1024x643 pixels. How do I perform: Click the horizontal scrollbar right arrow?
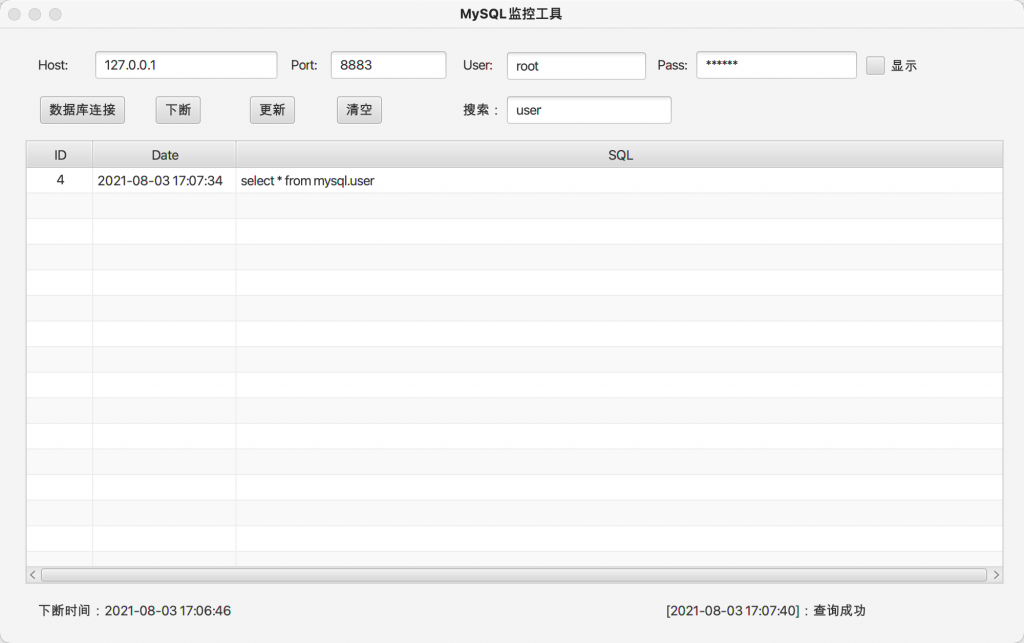(996, 575)
